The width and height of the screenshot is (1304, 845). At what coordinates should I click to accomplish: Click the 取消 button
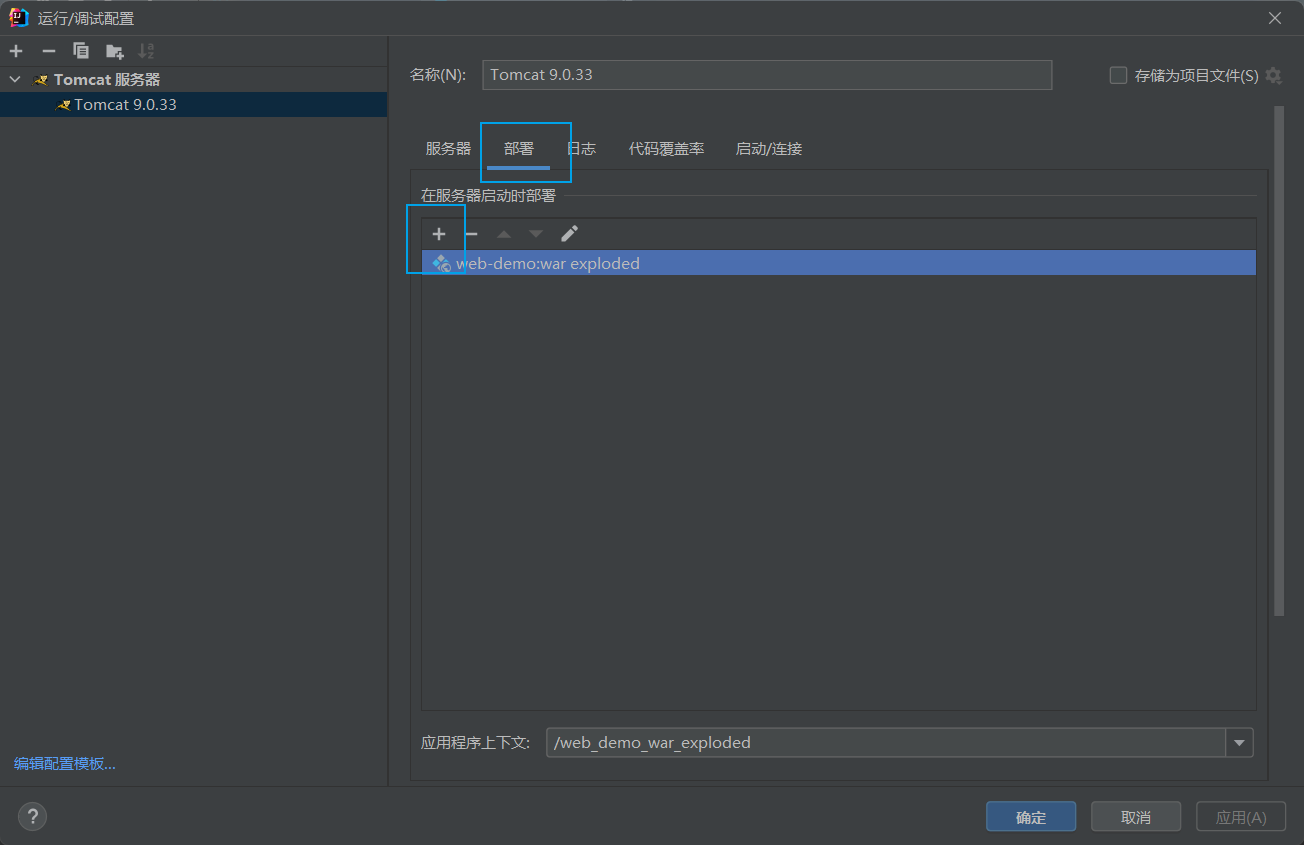[x=1136, y=817]
